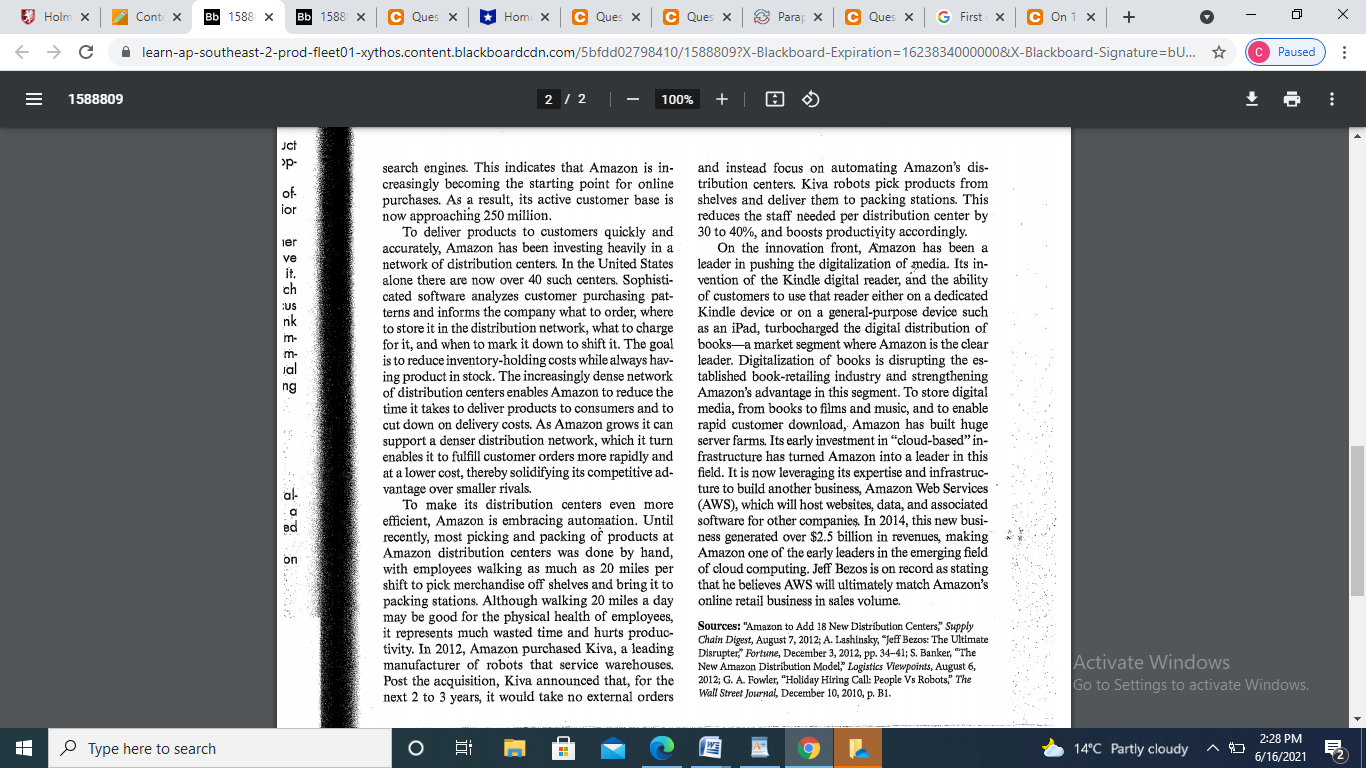Activate the fit-to-page view
The height and width of the screenshot is (768, 1366).
pyautogui.click(x=775, y=99)
